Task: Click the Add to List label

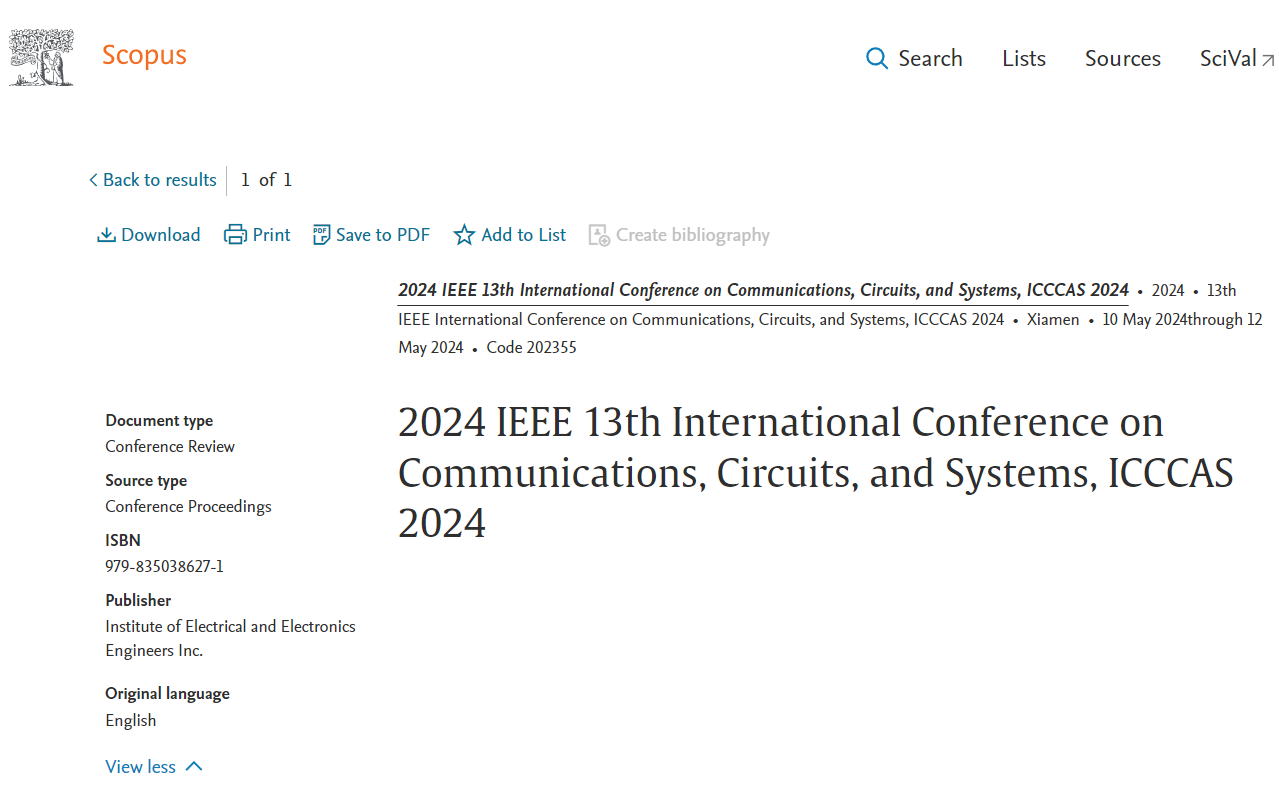Action: coord(524,235)
